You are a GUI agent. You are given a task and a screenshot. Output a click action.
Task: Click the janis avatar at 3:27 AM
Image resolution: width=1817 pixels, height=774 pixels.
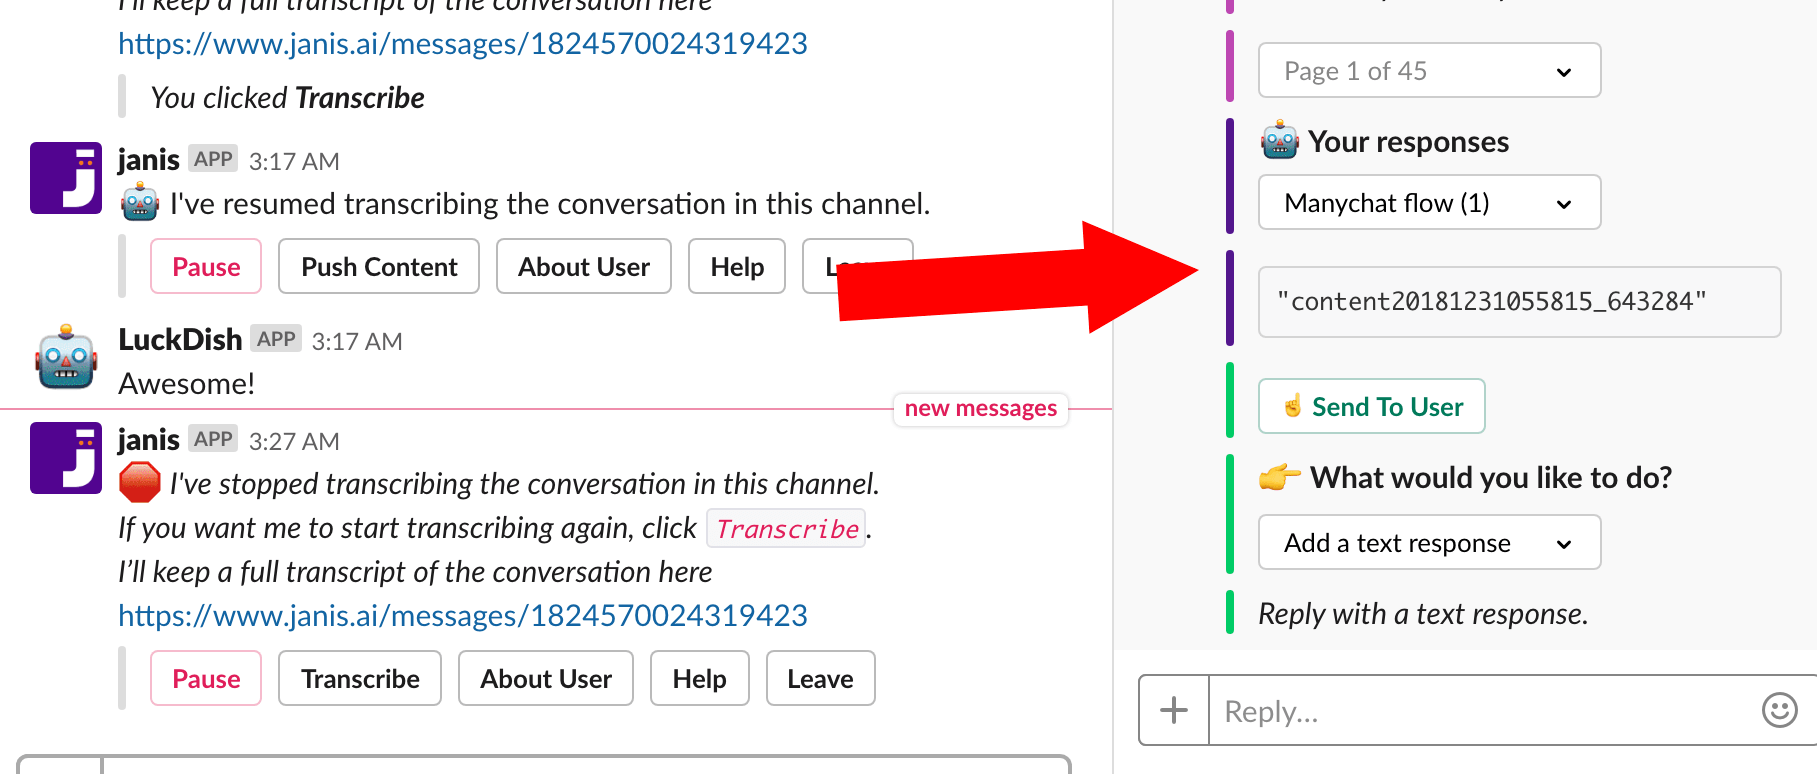(66, 458)
